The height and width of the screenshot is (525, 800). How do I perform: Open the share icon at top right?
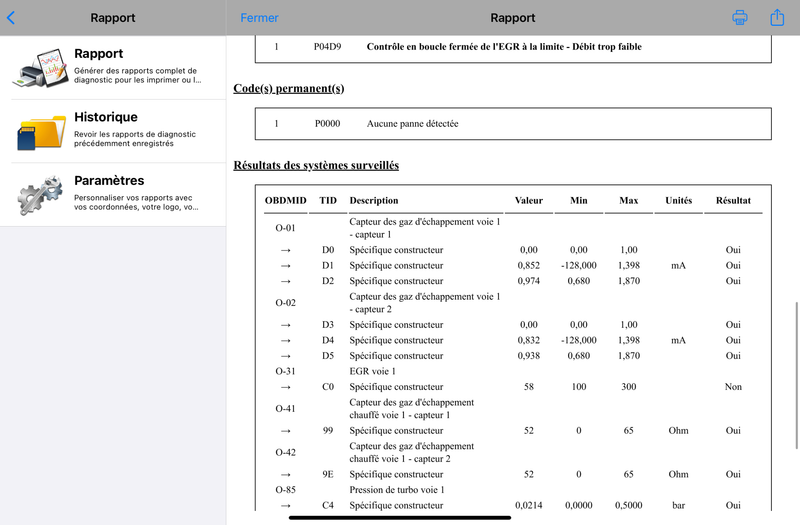click(x=777, y=17)
